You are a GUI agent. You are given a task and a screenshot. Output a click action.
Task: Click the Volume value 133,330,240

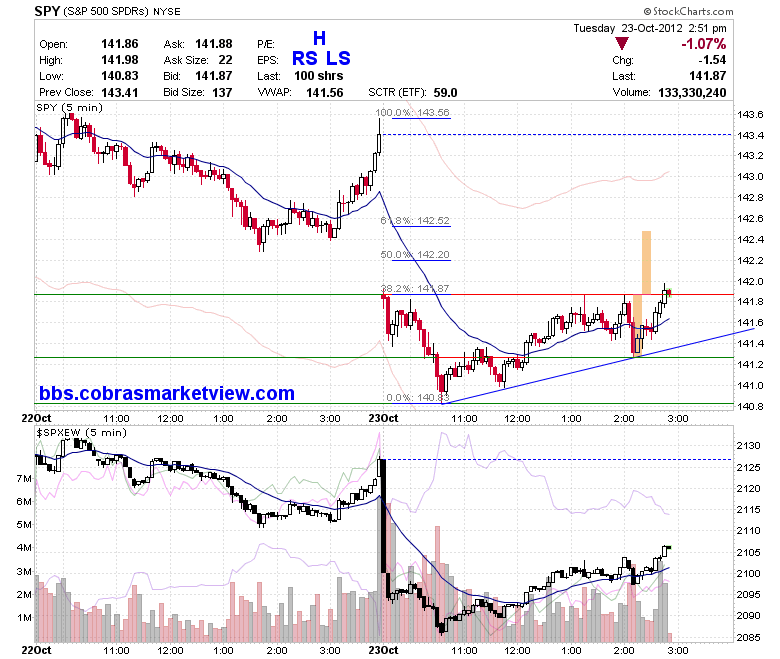692,93
